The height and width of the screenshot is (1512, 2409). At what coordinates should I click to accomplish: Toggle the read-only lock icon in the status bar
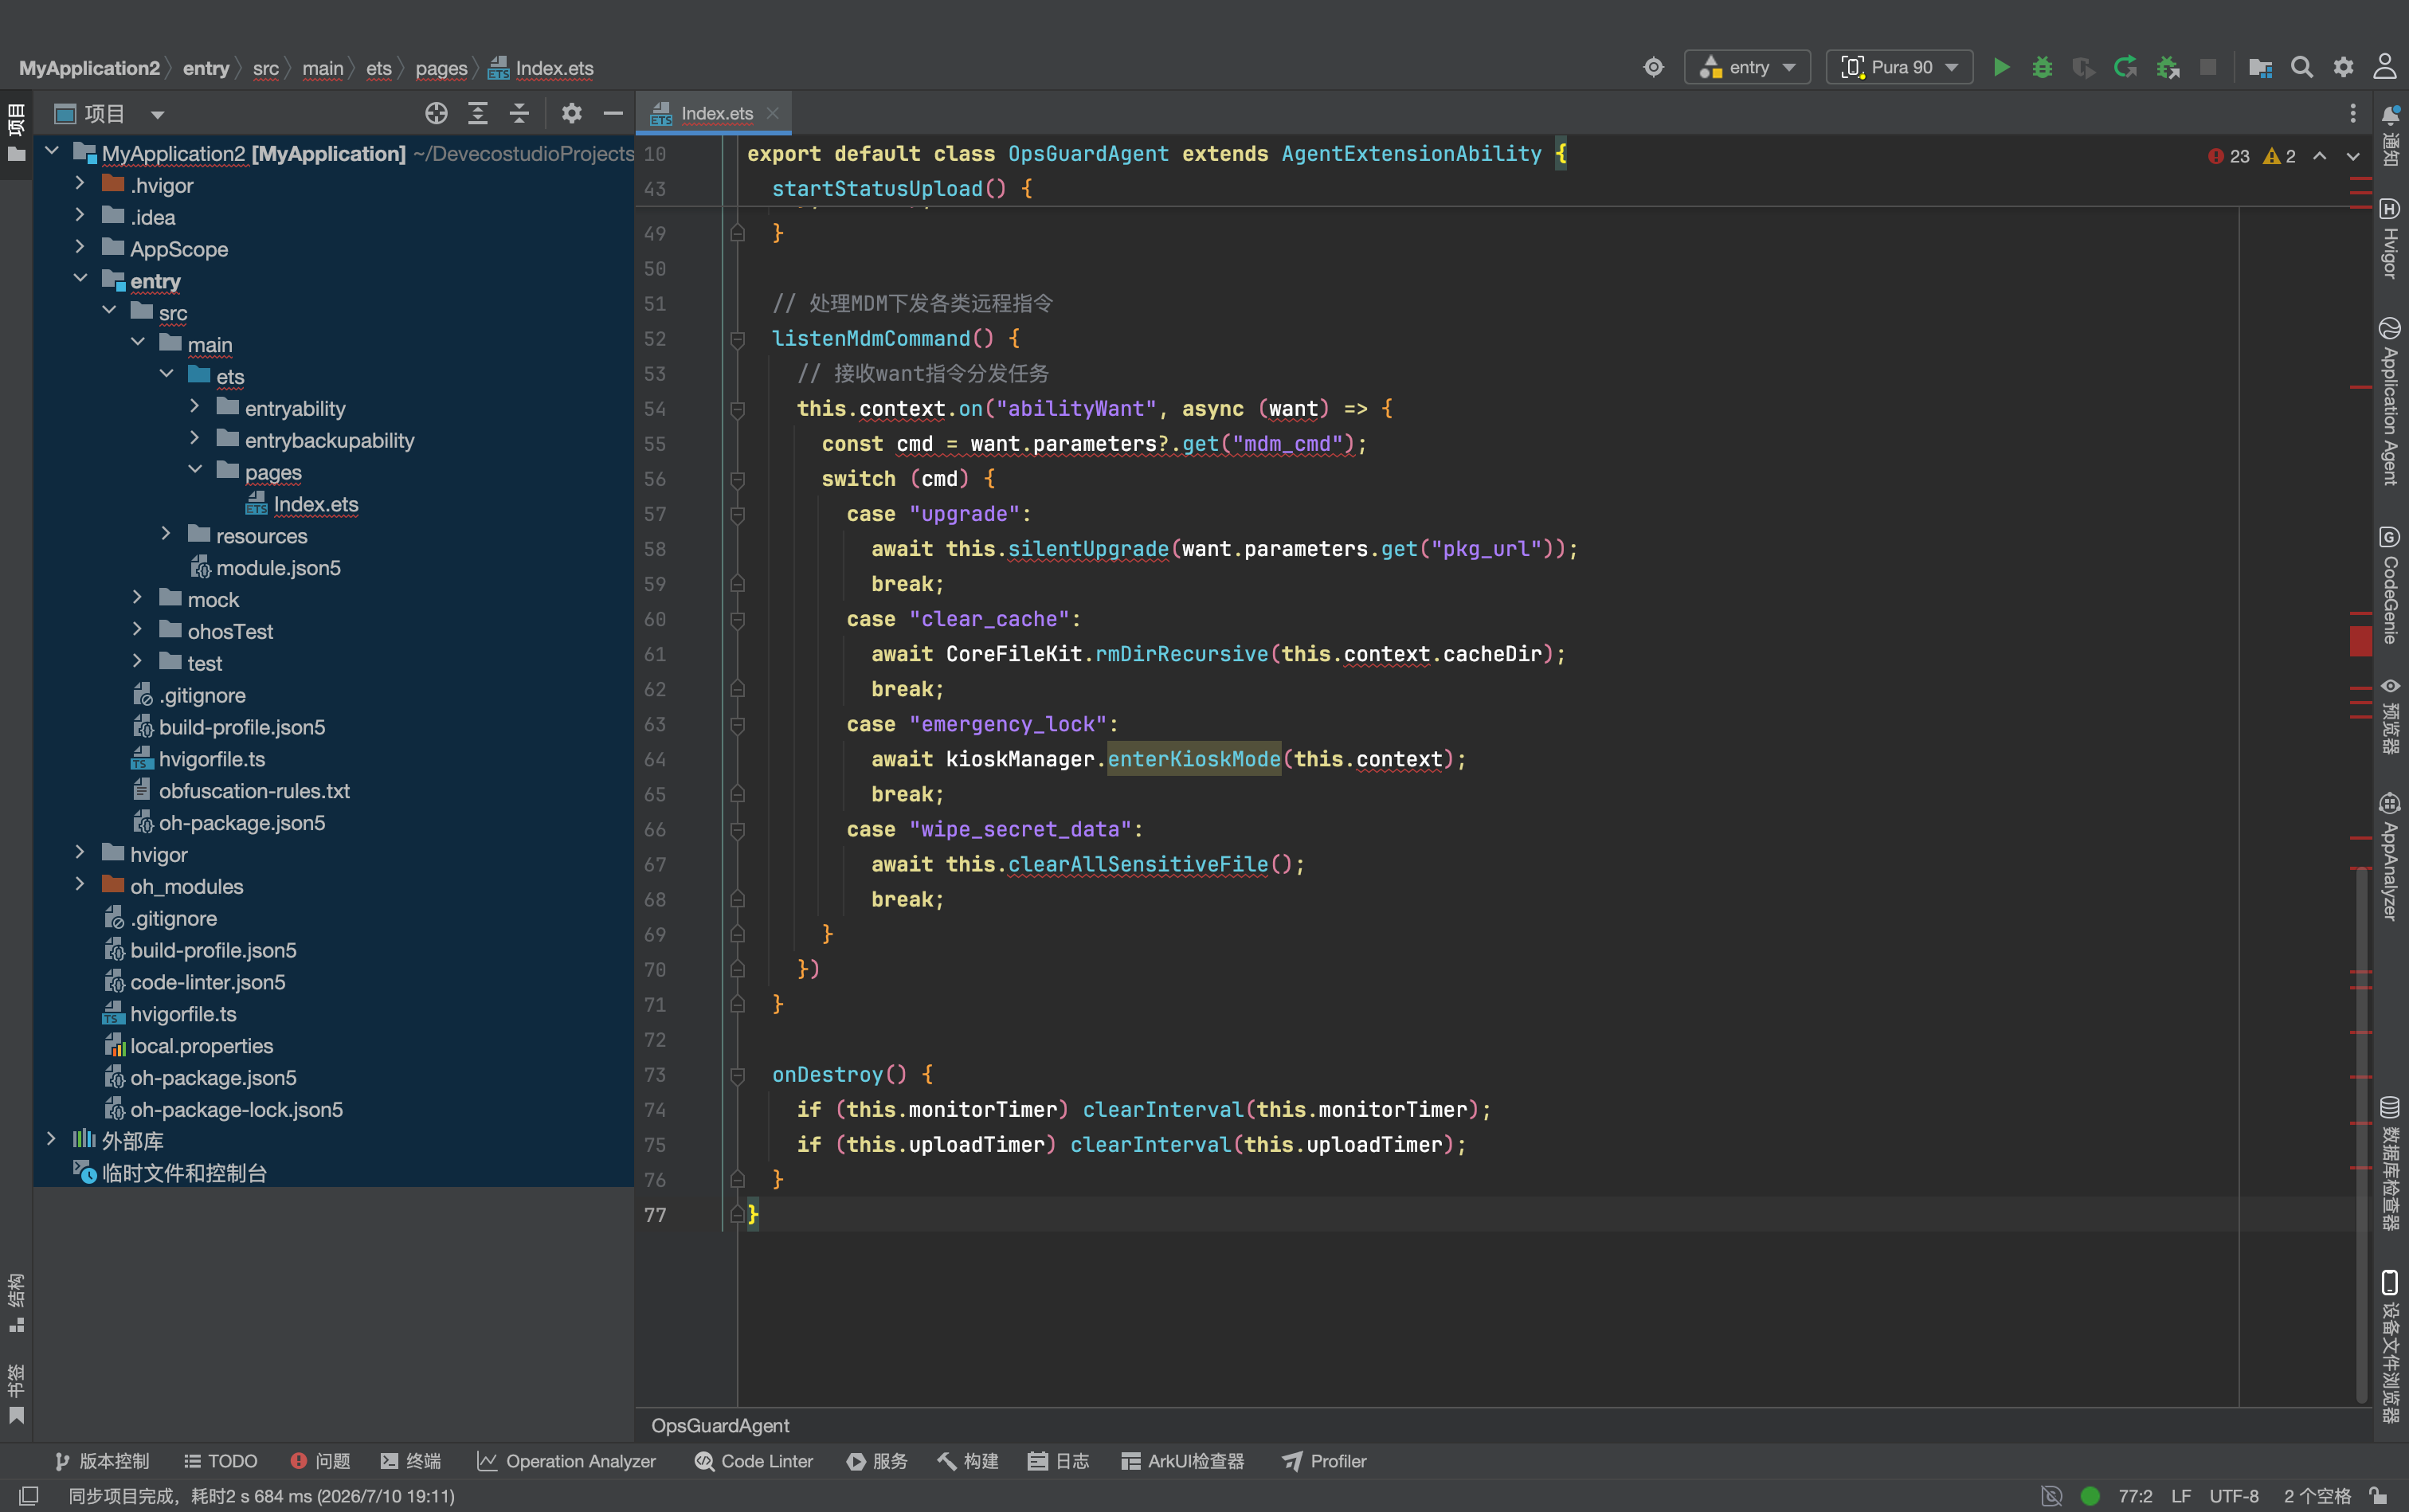pos(2379,1496)
